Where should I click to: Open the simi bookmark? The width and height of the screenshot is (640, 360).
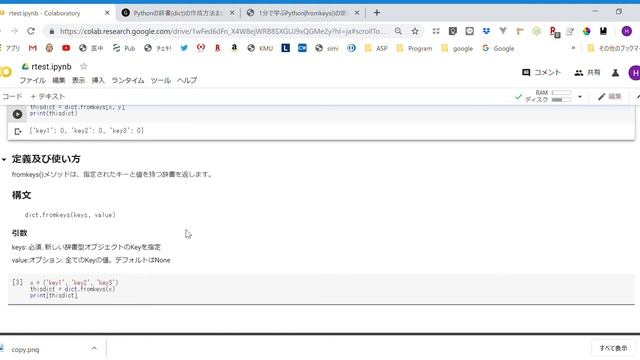click(327, 48)
